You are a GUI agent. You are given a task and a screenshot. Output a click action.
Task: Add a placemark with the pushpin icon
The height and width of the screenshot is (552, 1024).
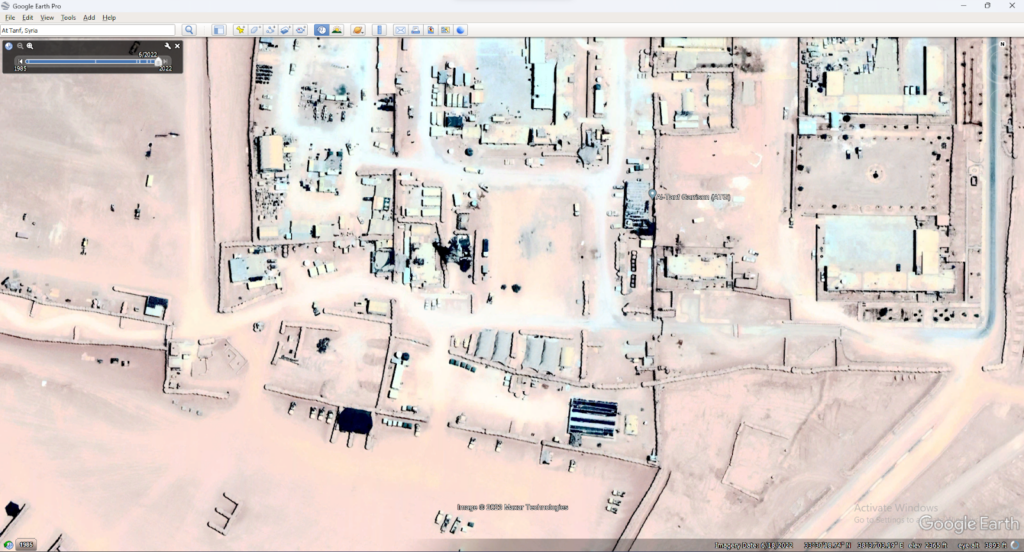[x=240, y=30]
